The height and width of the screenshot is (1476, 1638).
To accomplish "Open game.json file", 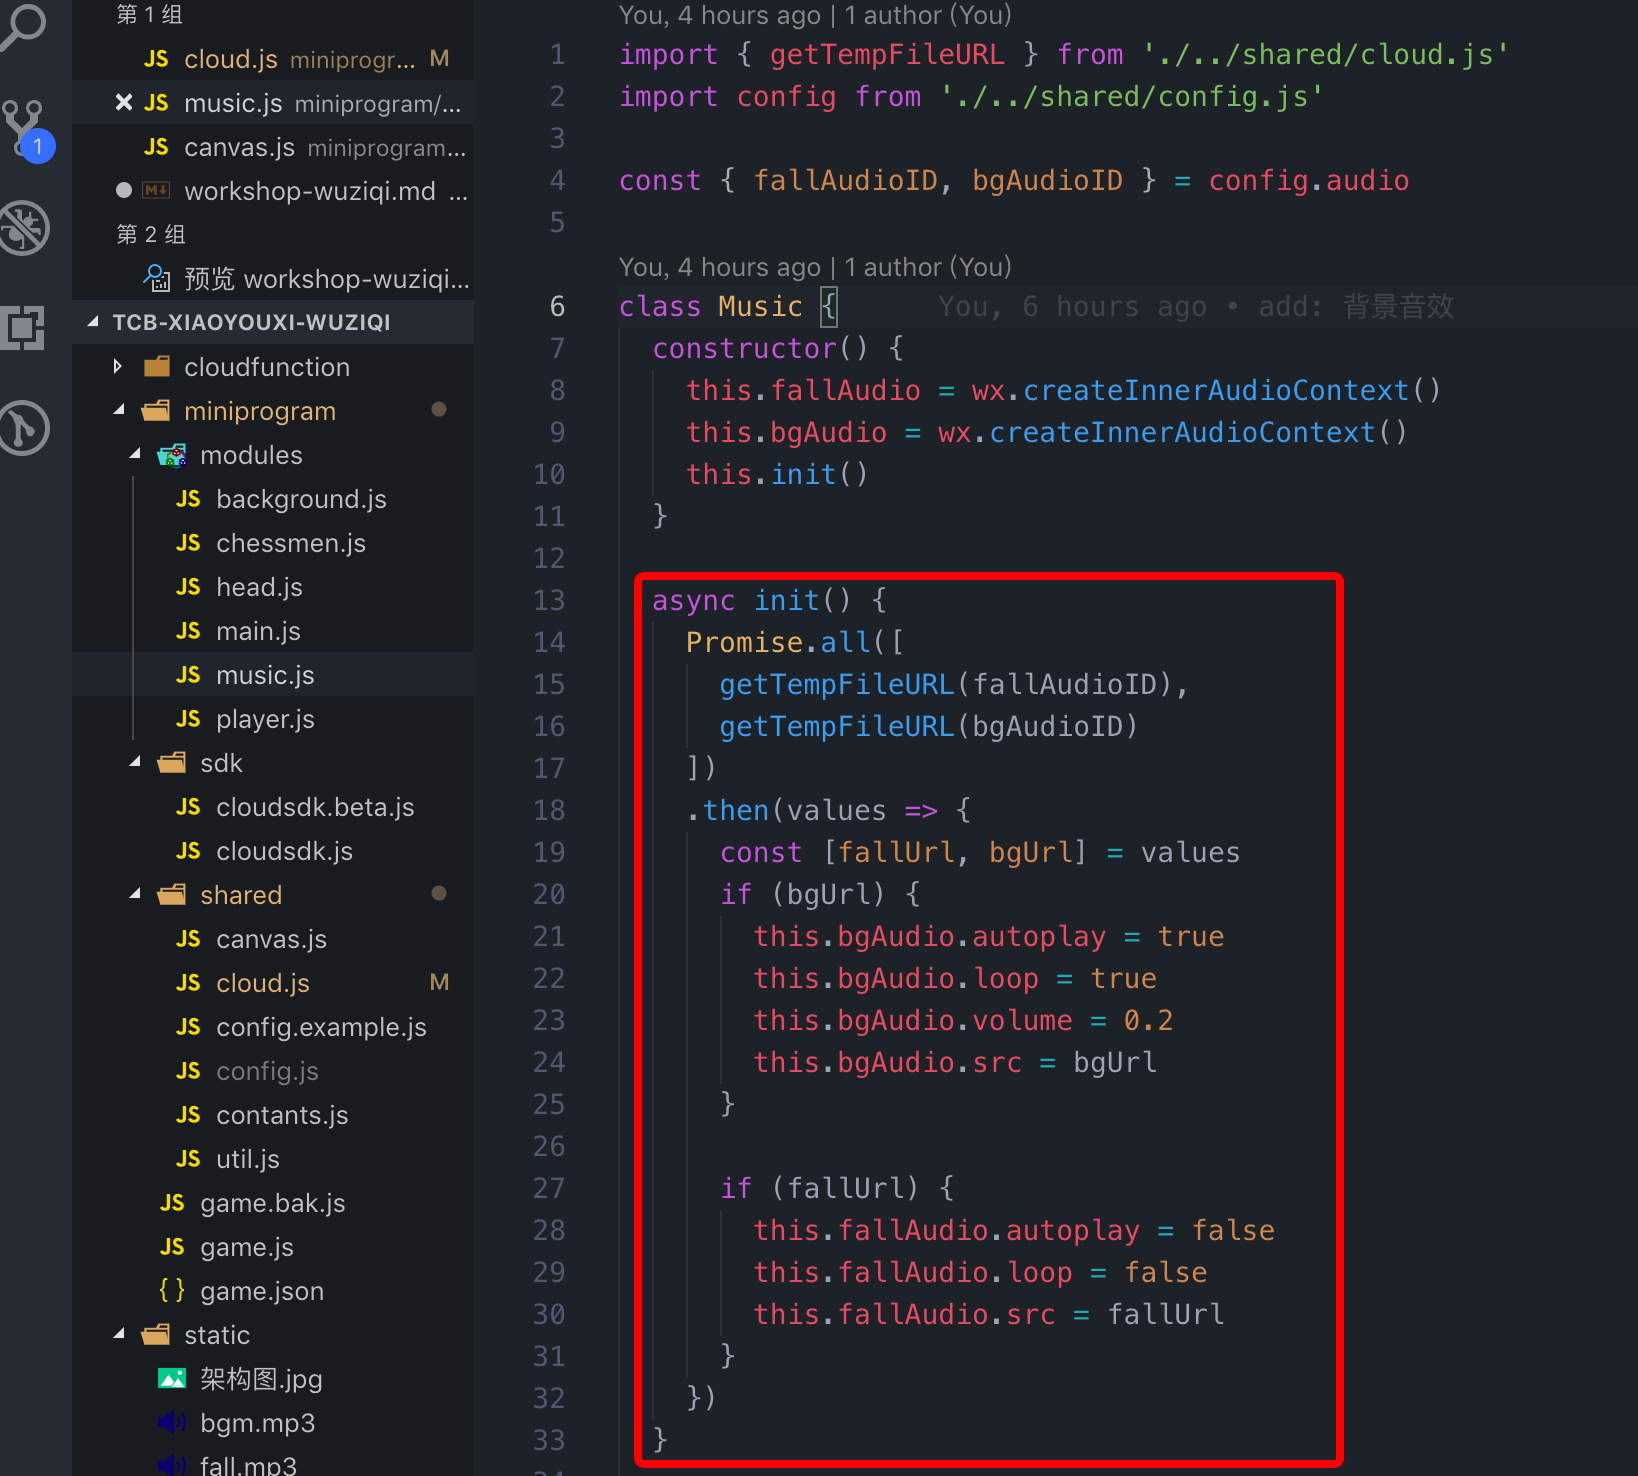I will [x=273, y=1291].
